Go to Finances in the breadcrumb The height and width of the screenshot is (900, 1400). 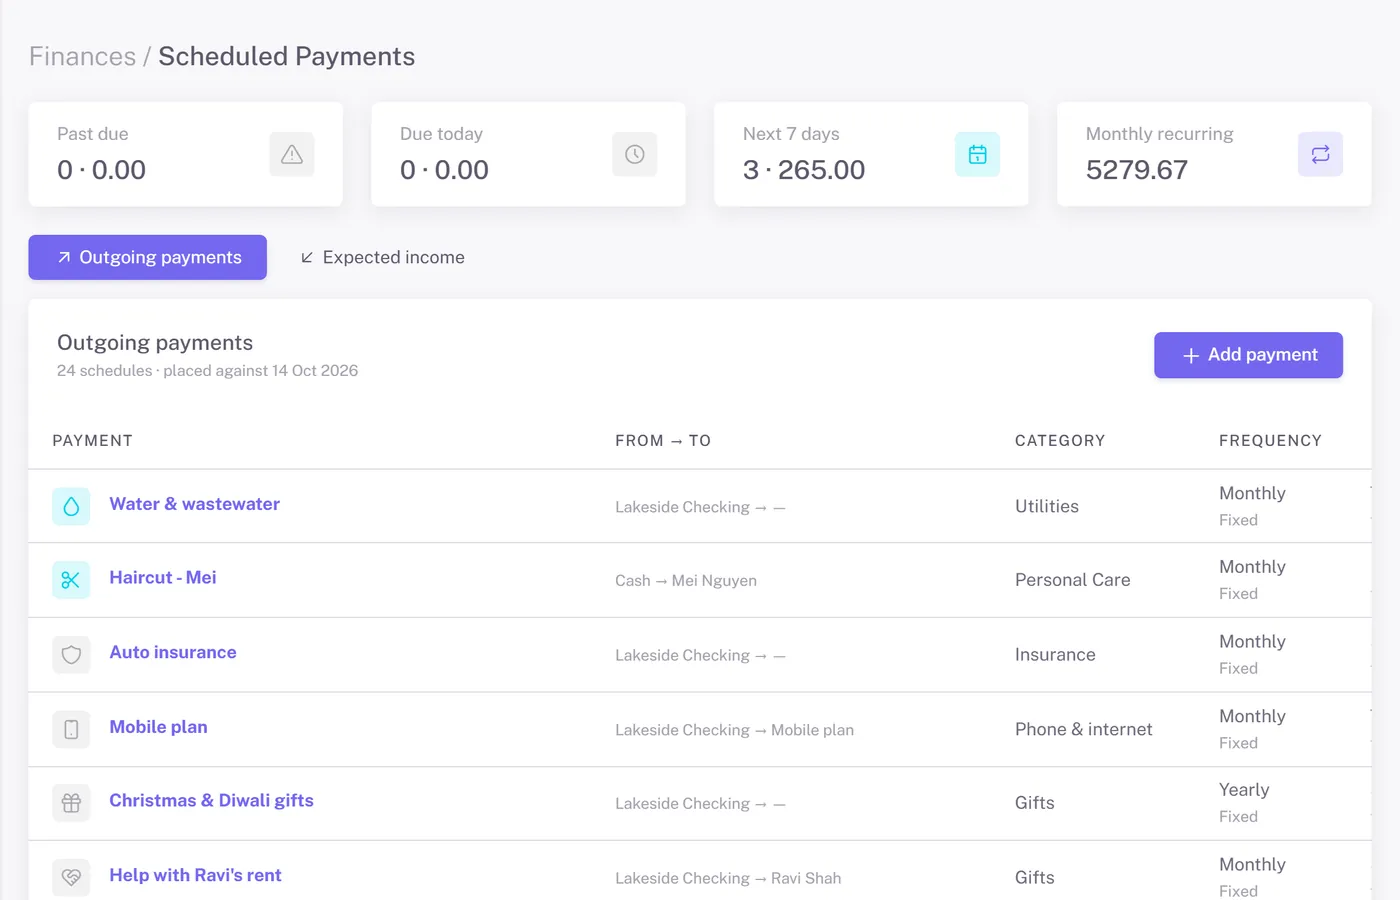82,56
